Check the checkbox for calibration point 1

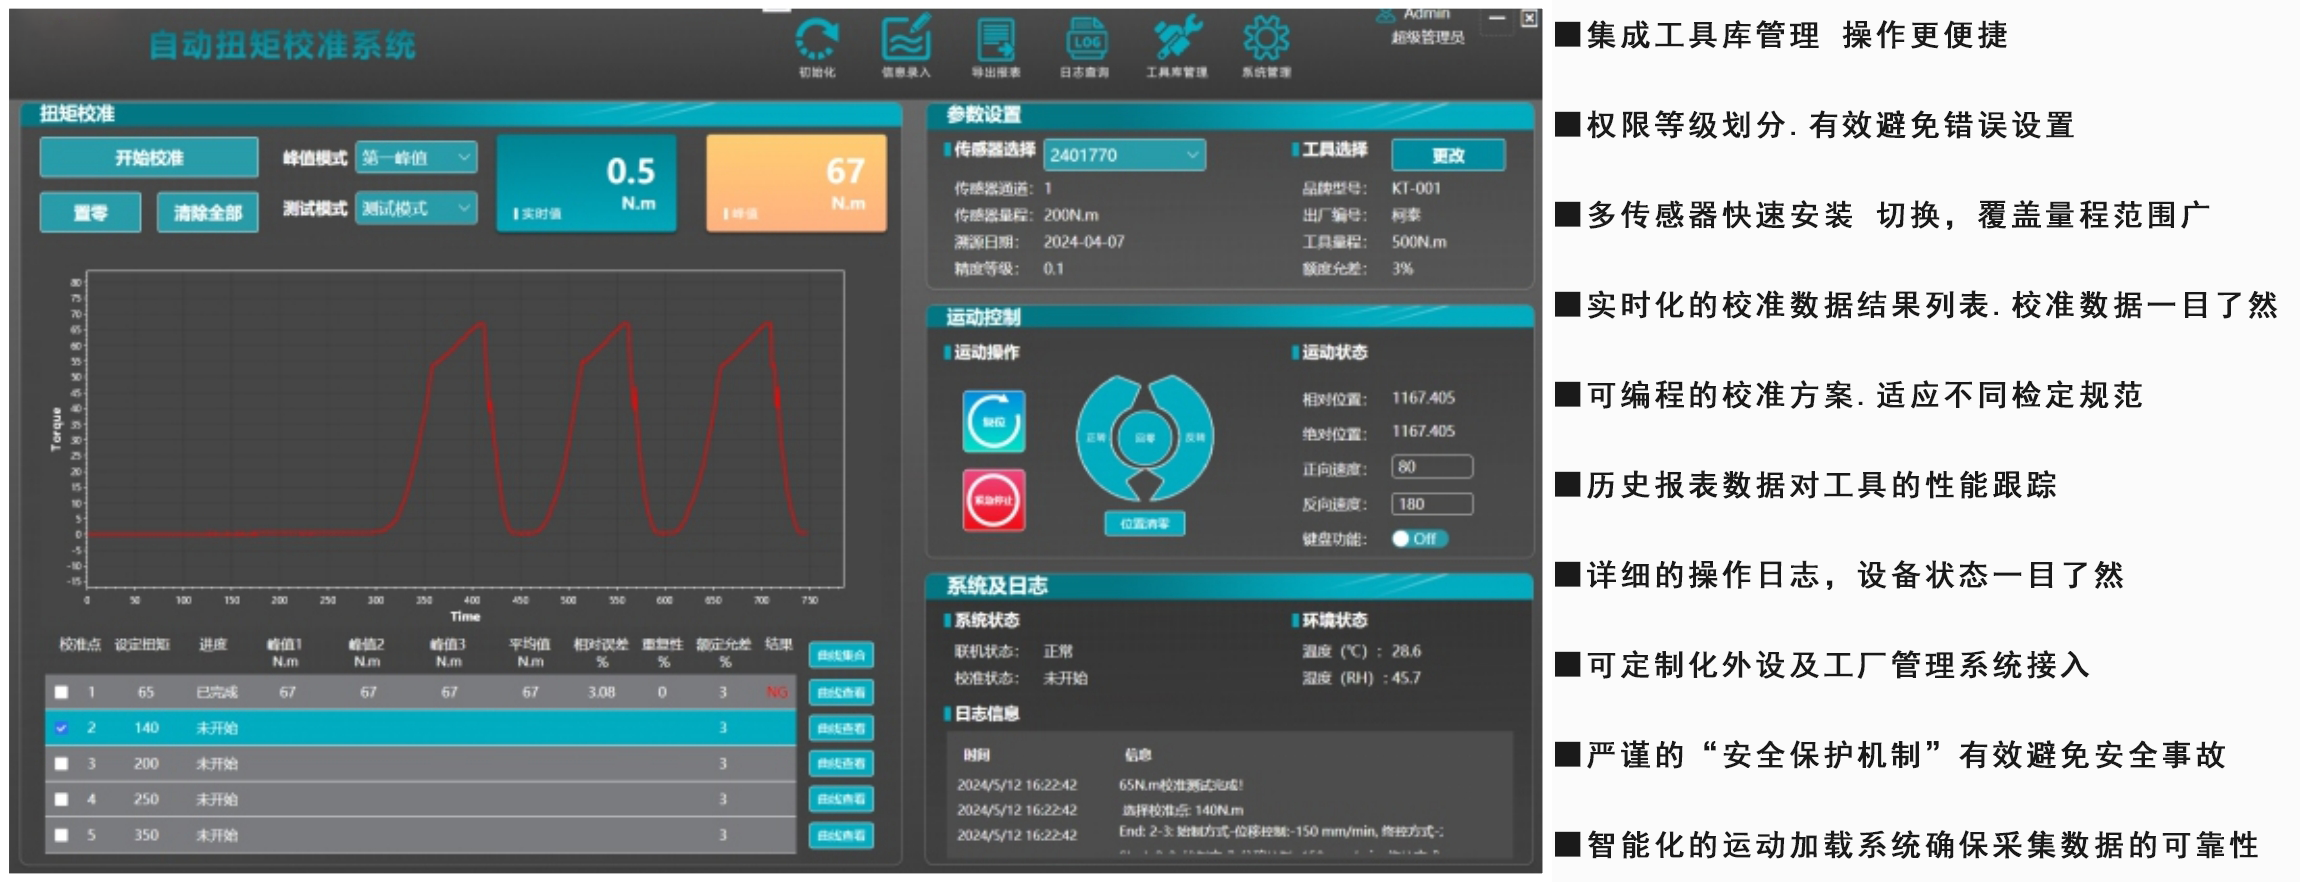(x=61, y=692)
